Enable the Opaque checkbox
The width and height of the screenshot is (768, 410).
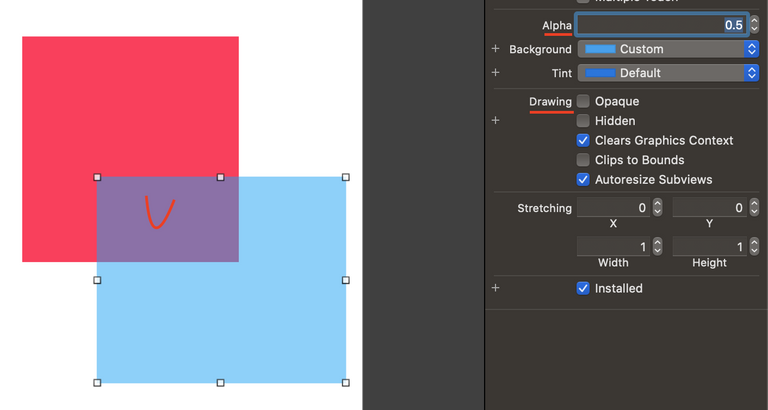583,101
